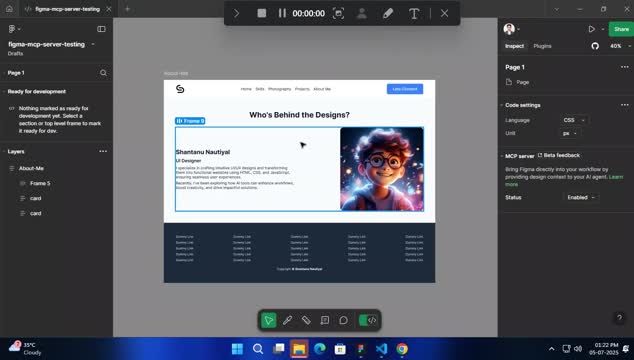The height and width of the screenshot is (360, 634).
Task: Pause the screen recording
Action: click(x=282, y=13)
